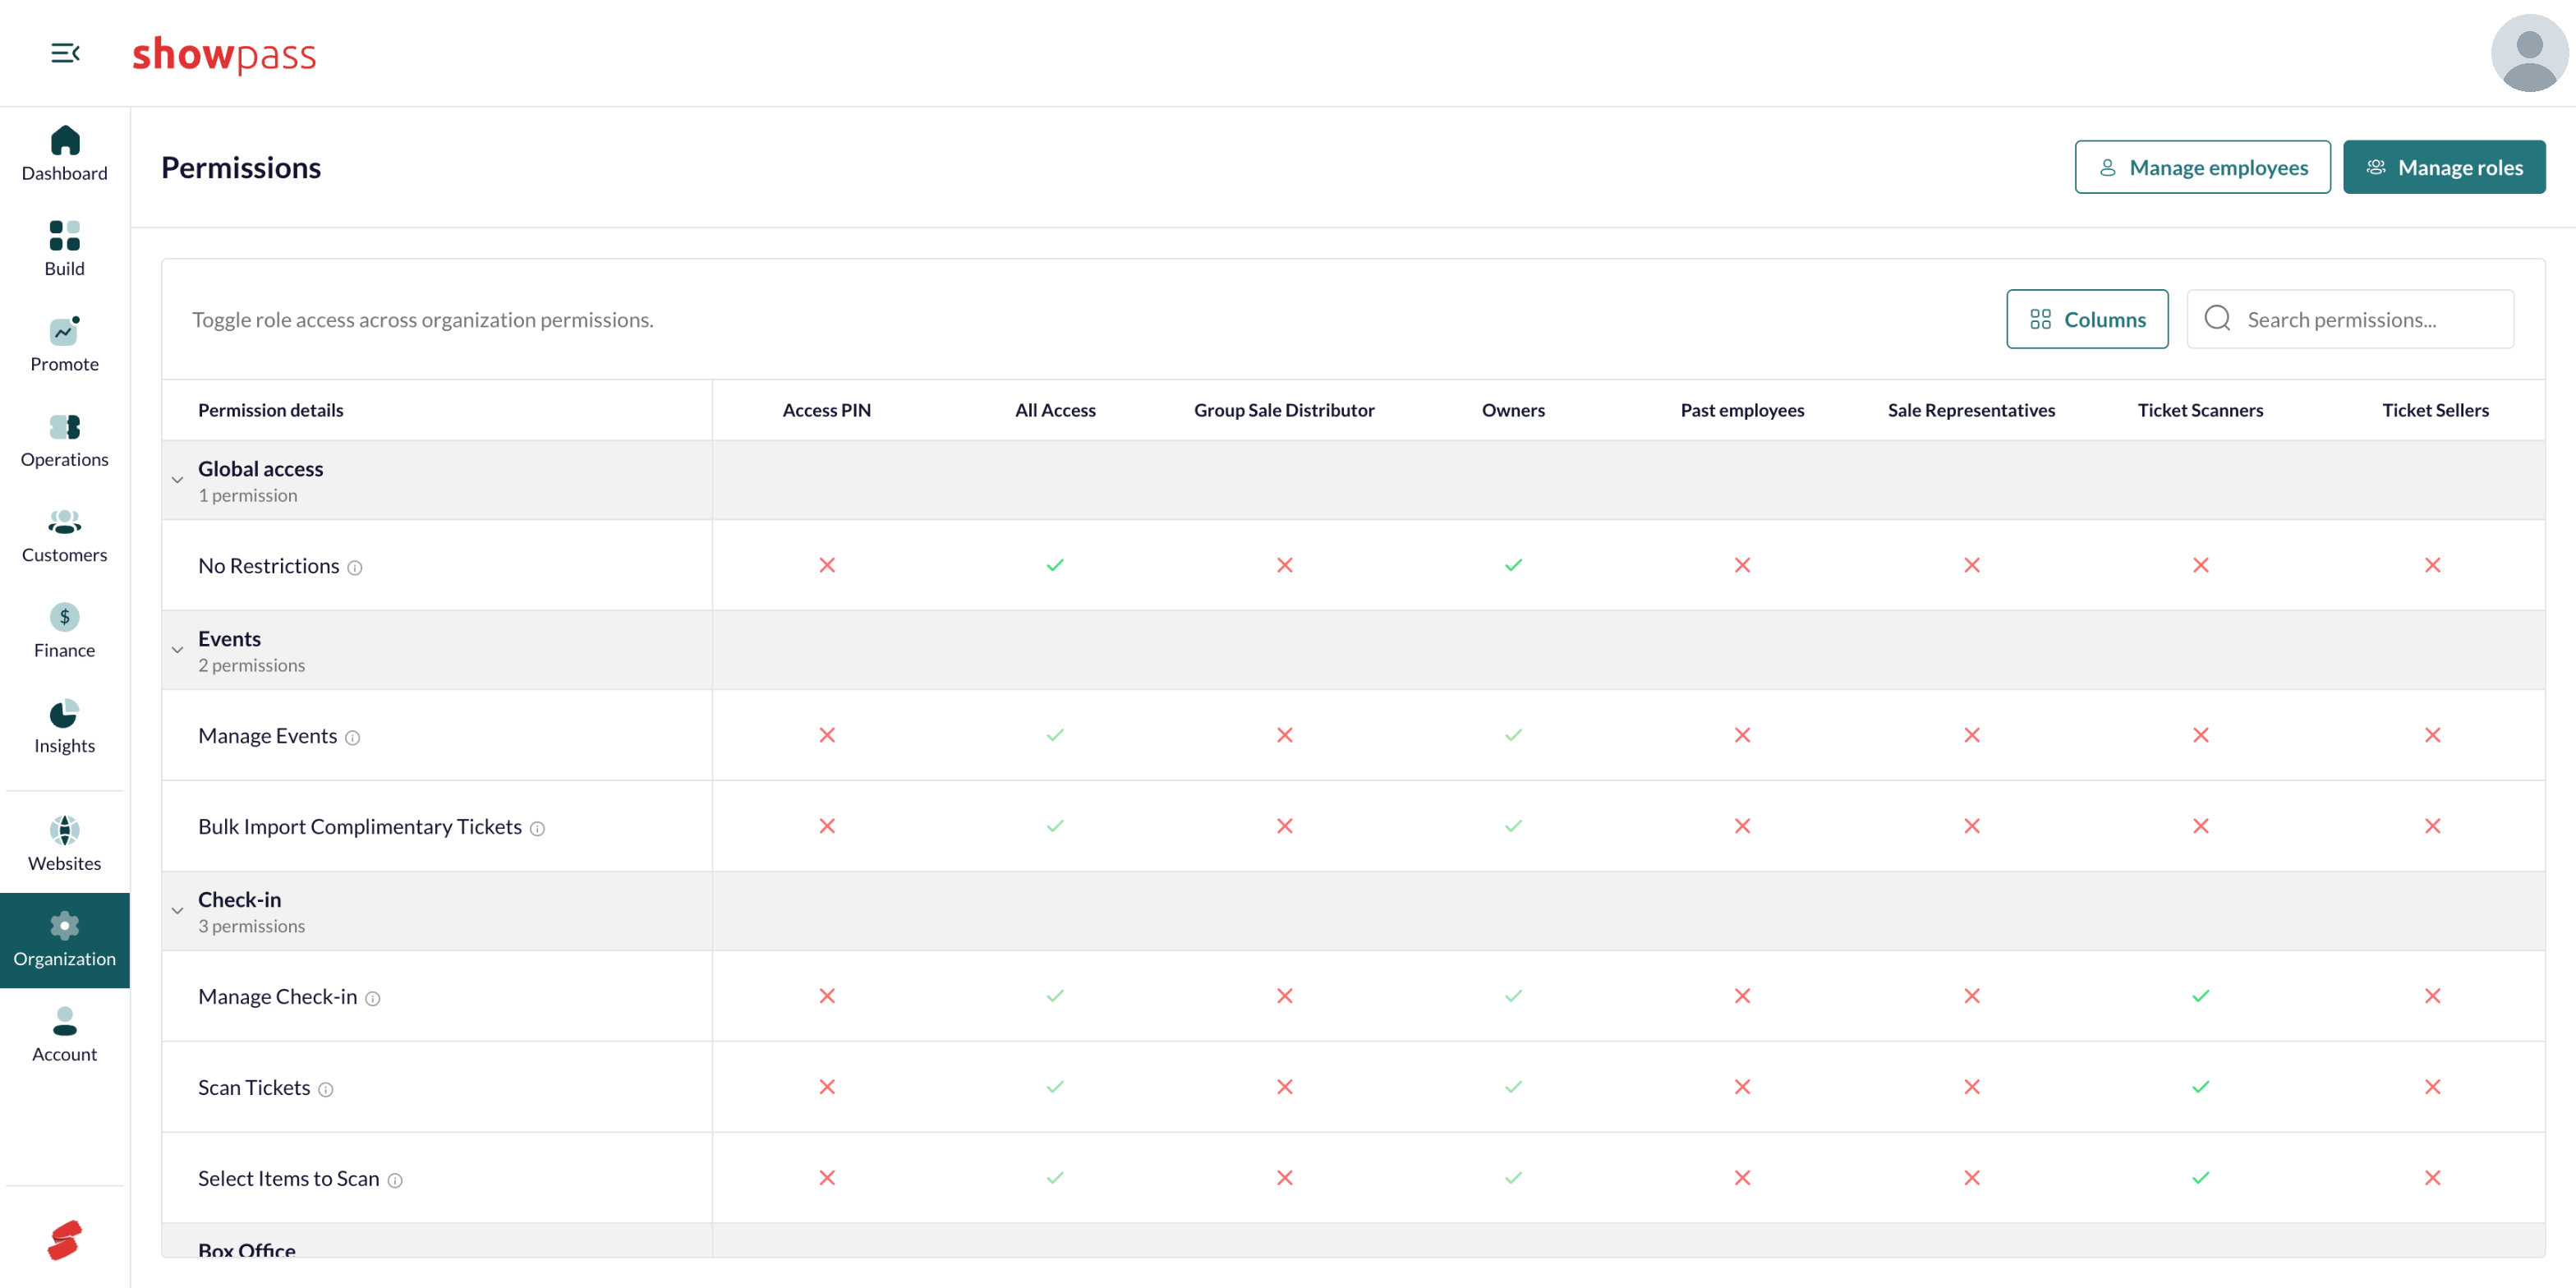The width and height of the screenshot is (2576, 1288).
Task: Open the Account section
Action: [65, 1035]
